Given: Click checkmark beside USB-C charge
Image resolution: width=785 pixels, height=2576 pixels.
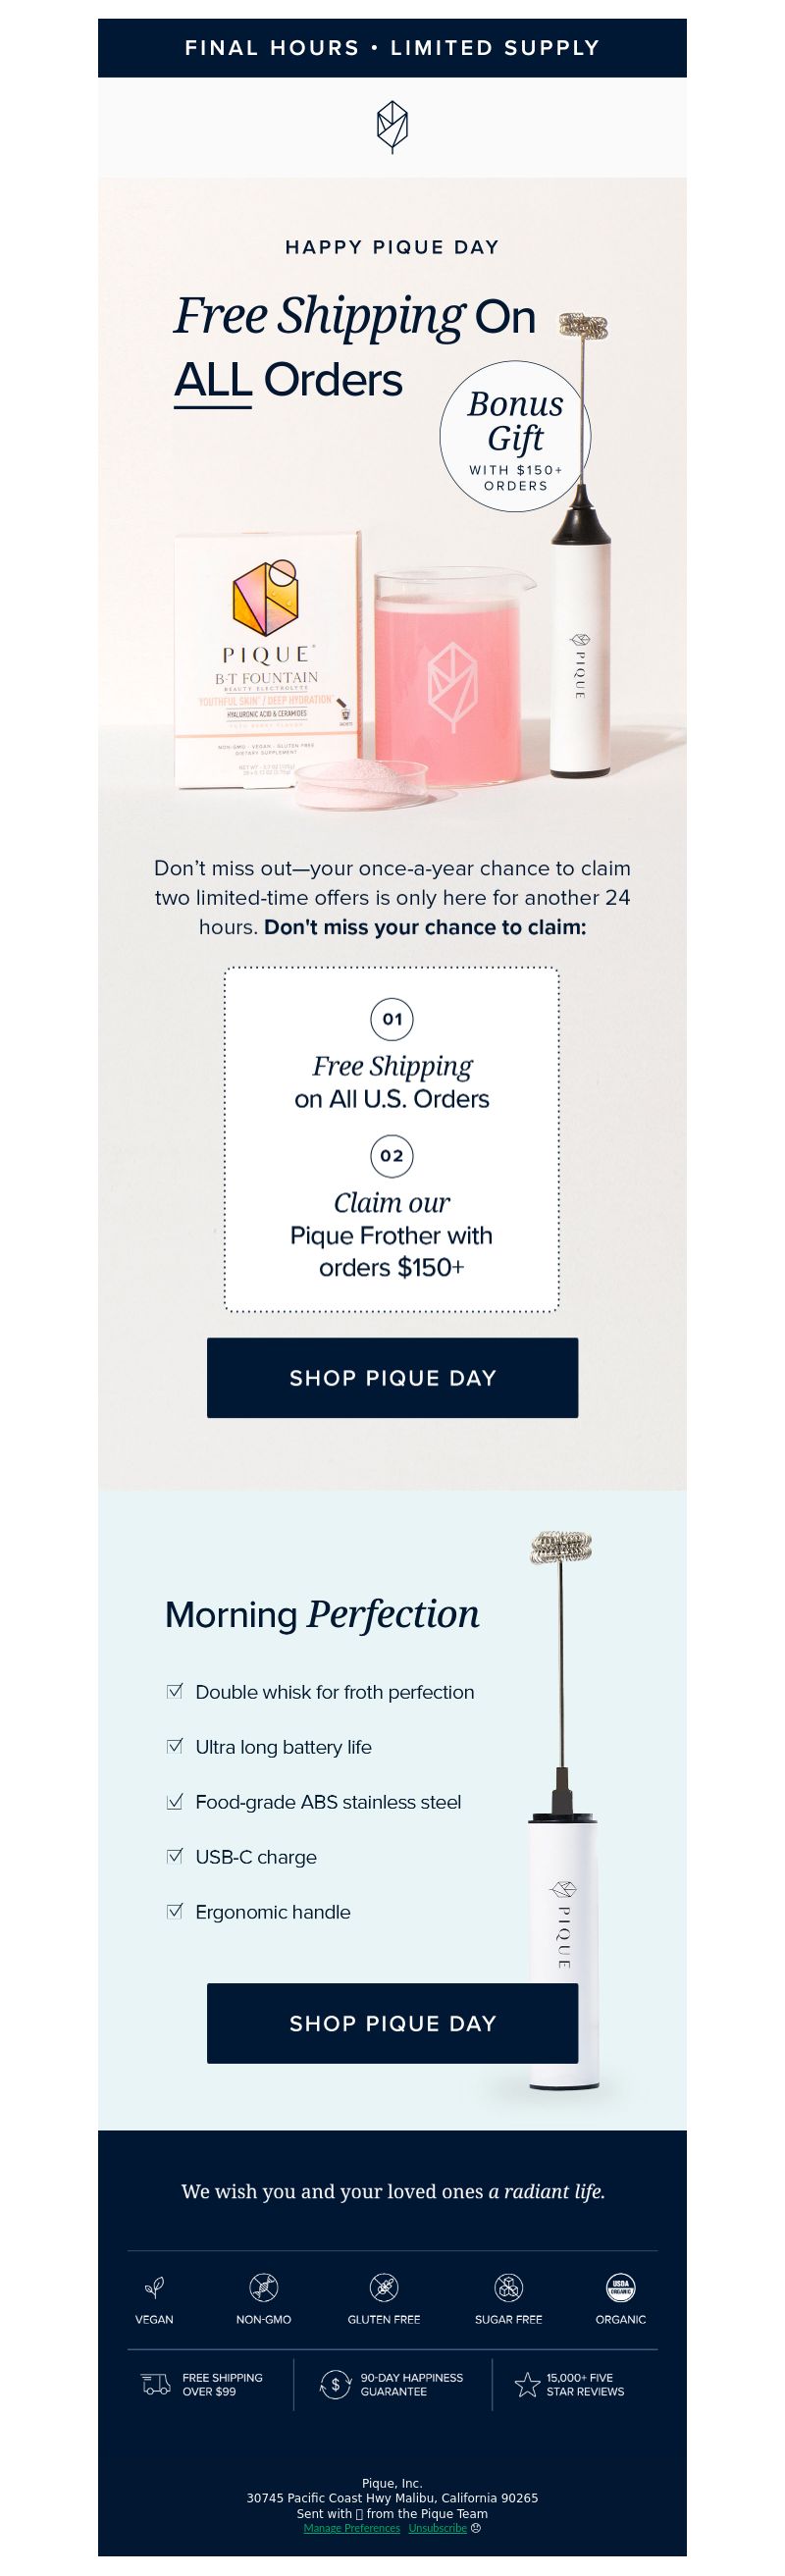Looking at the screenshot, I should (x=175, y=1856).
